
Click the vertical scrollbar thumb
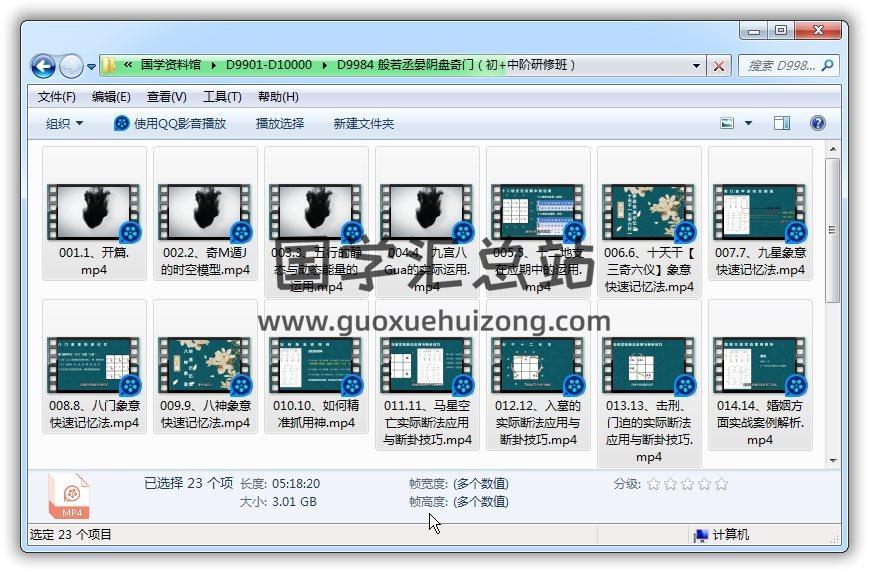click(832, 230)
